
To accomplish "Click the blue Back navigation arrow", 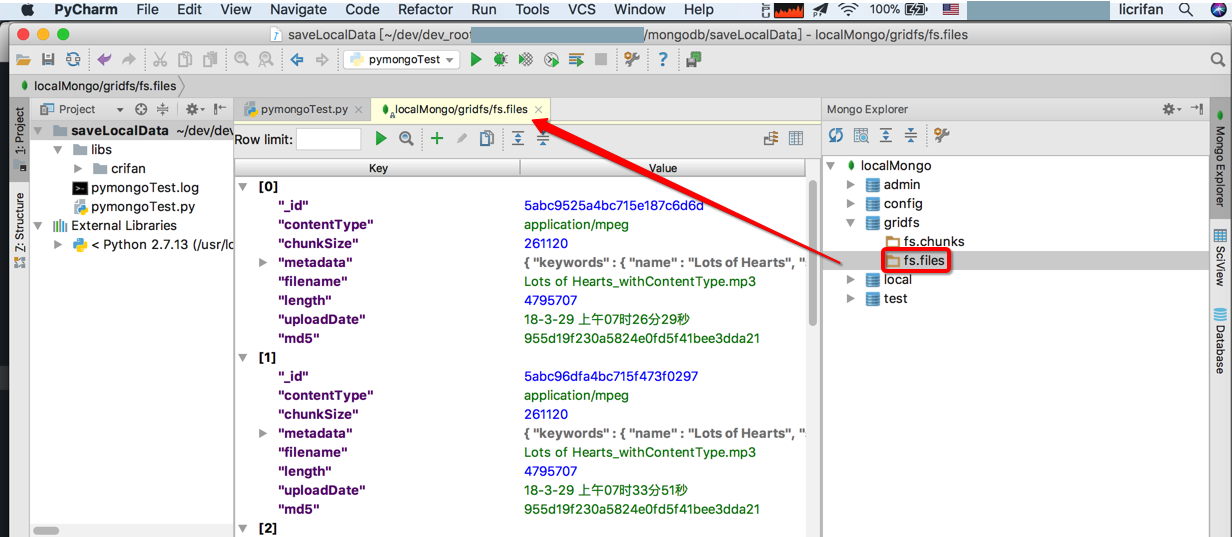I will (x=297, y=60).
